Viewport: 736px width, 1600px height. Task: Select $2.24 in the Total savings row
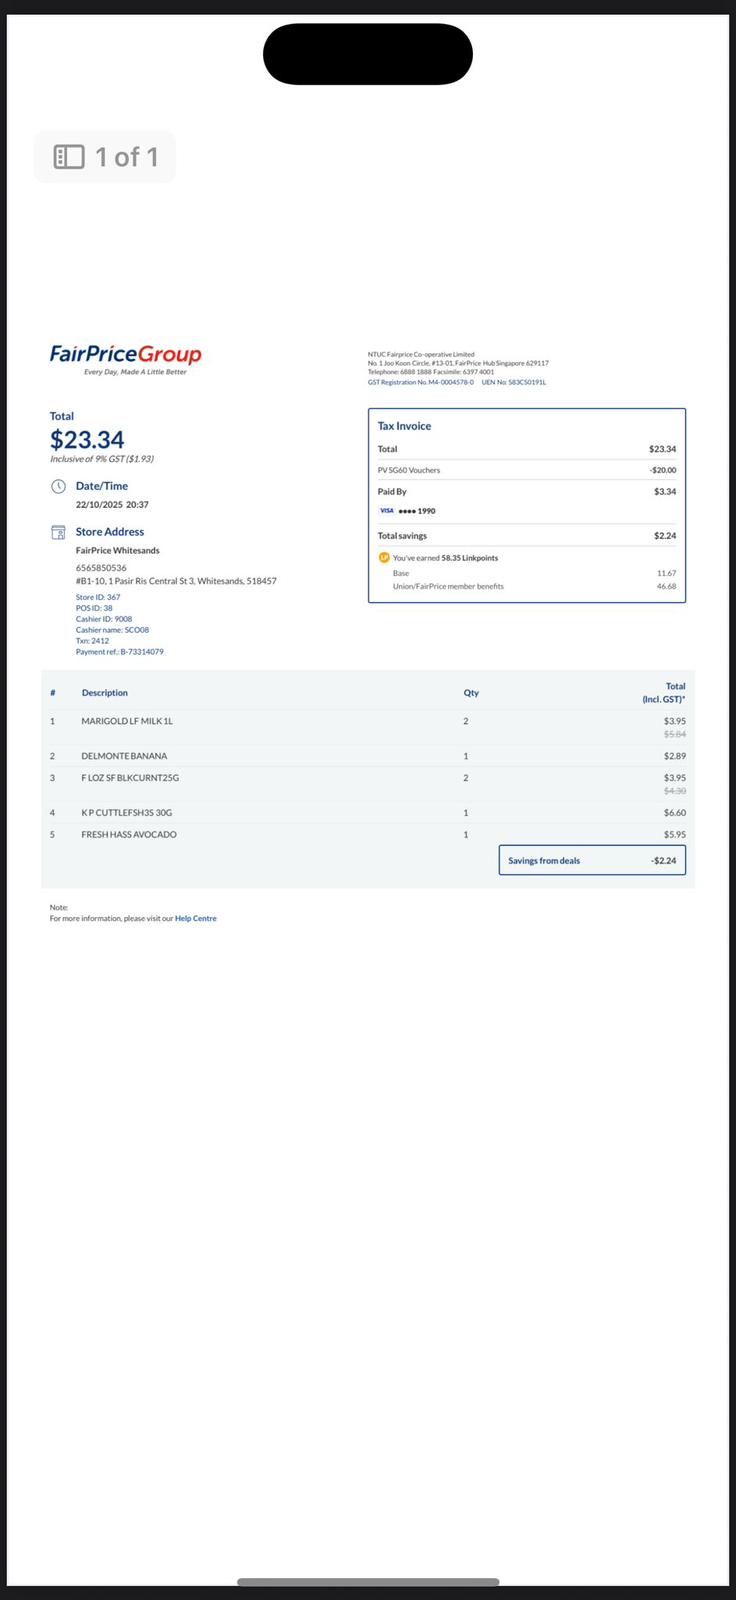pyautogui.click(x=665, y=536)
